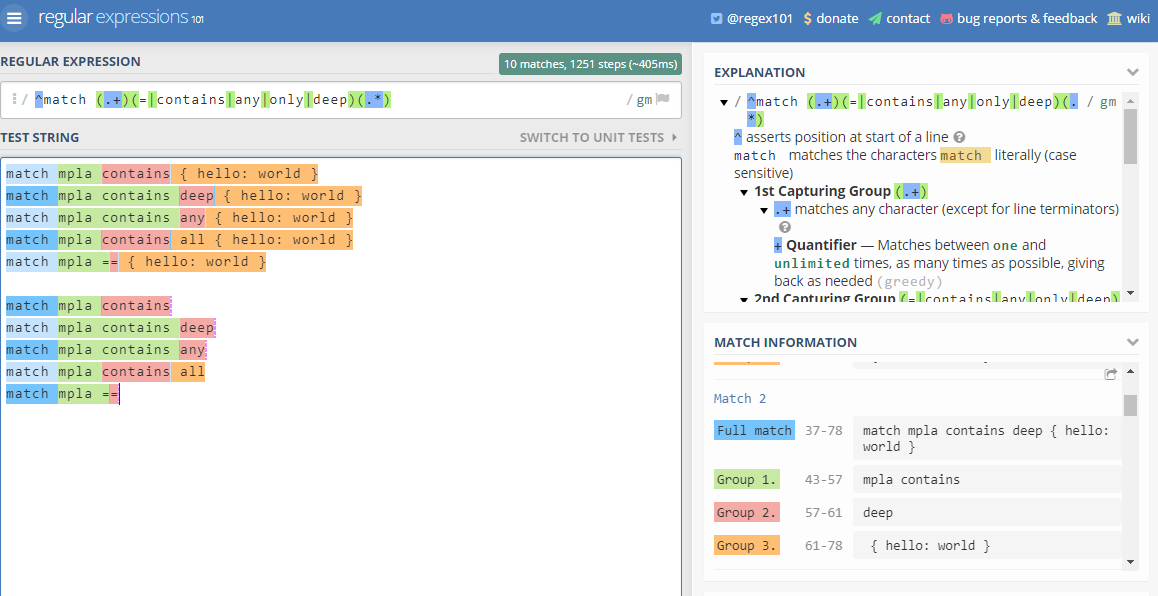This screenshot has width=1158, height=596.
Task: Click test line 'match mpla contains all { hello: world }'
Action: point(179,239)
